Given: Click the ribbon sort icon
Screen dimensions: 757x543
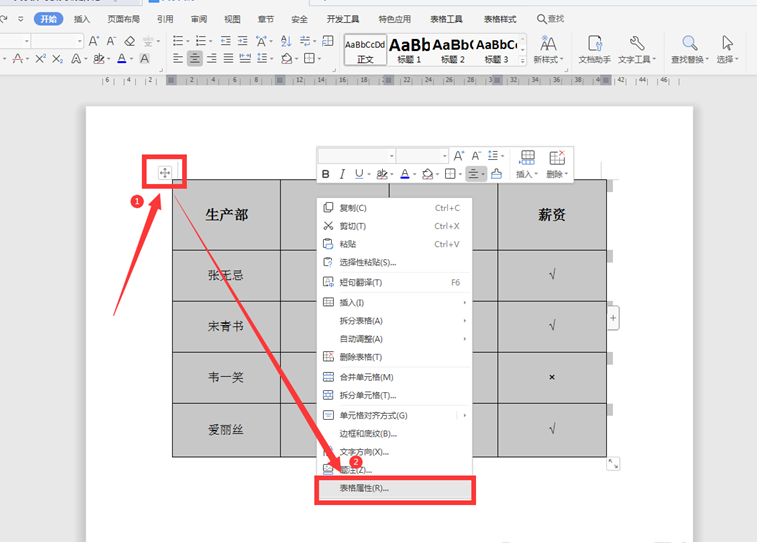Looking at the screenshot, I should pyautogui.click(x=286, y=41).
